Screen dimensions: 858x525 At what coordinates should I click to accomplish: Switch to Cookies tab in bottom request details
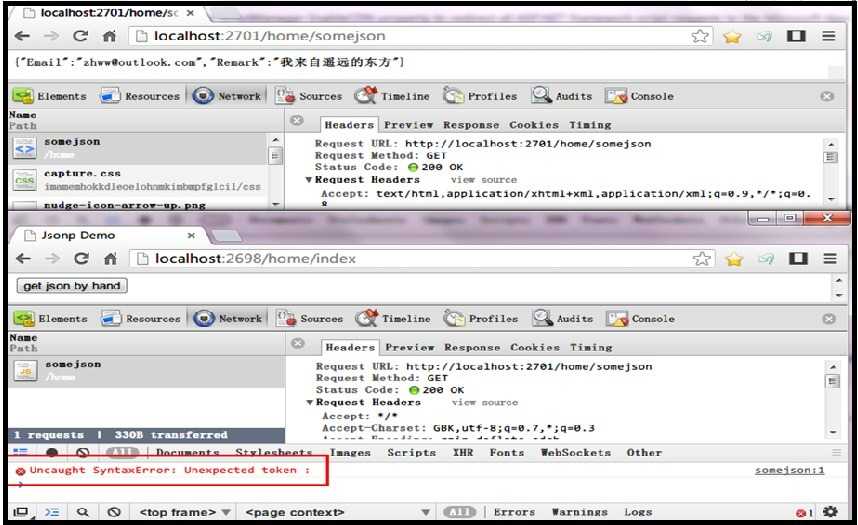tap(535, 347)
